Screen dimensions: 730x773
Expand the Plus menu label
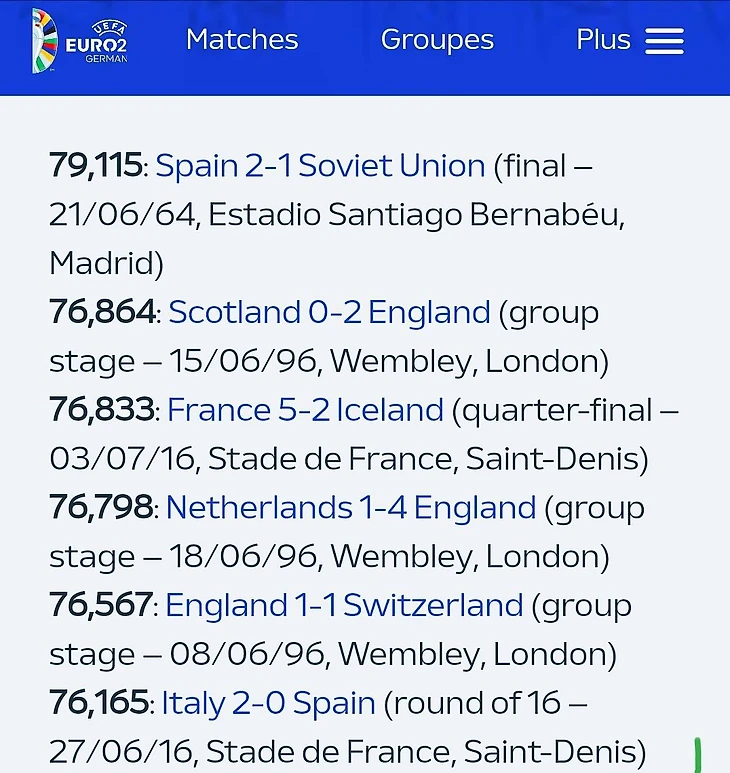click(x=603, y=40)
